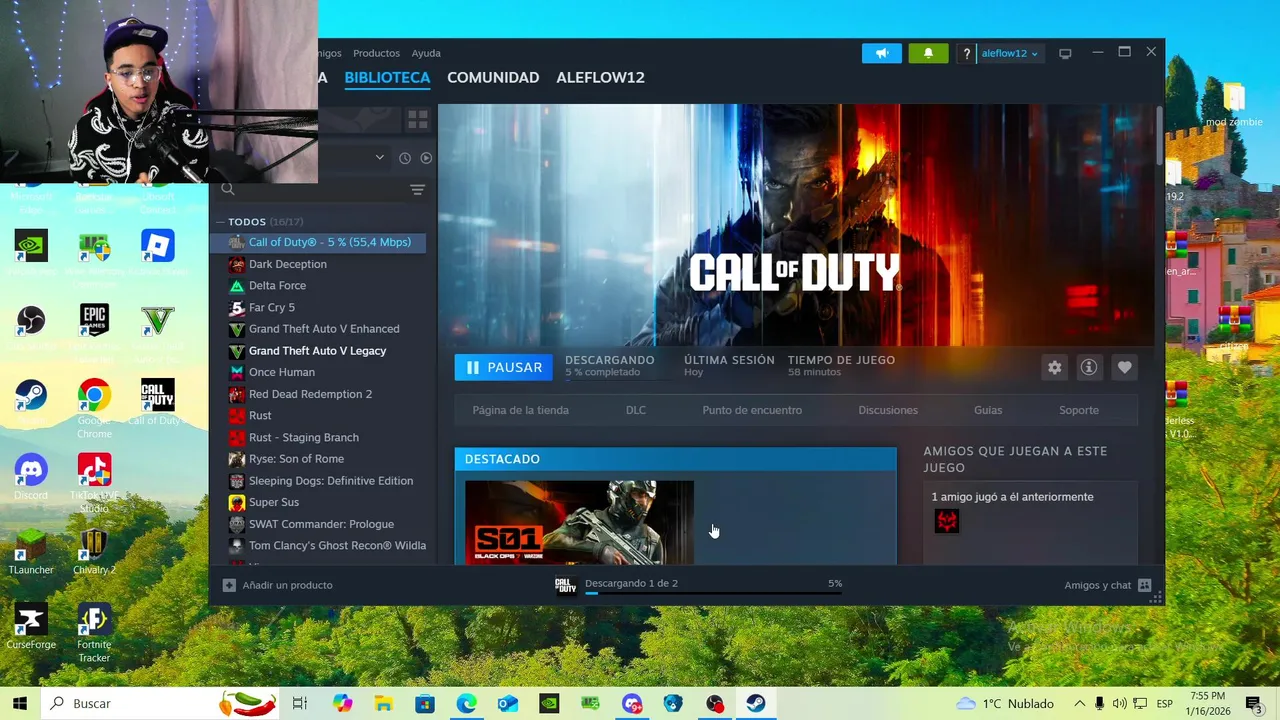Screen dimensions: 1280x720
Task: Click the library search magnifier icon
Action: [228, 189]
